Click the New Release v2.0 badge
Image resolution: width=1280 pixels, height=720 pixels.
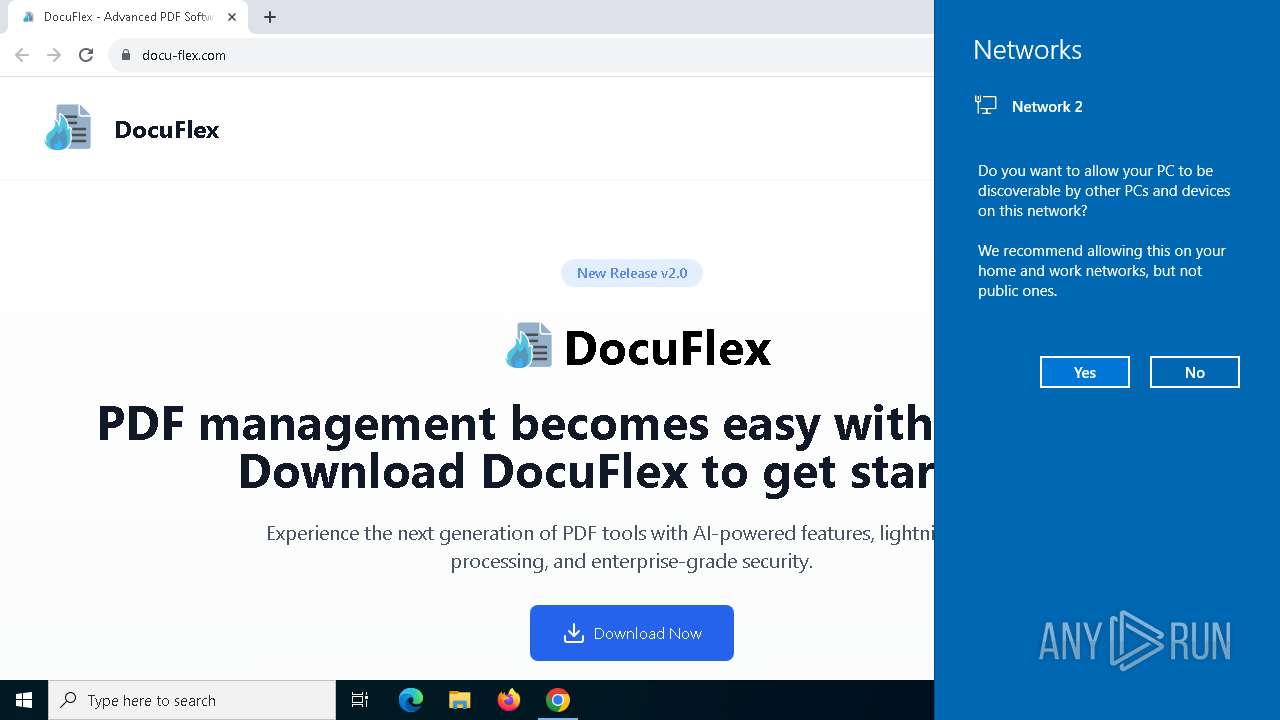point(632,273)
